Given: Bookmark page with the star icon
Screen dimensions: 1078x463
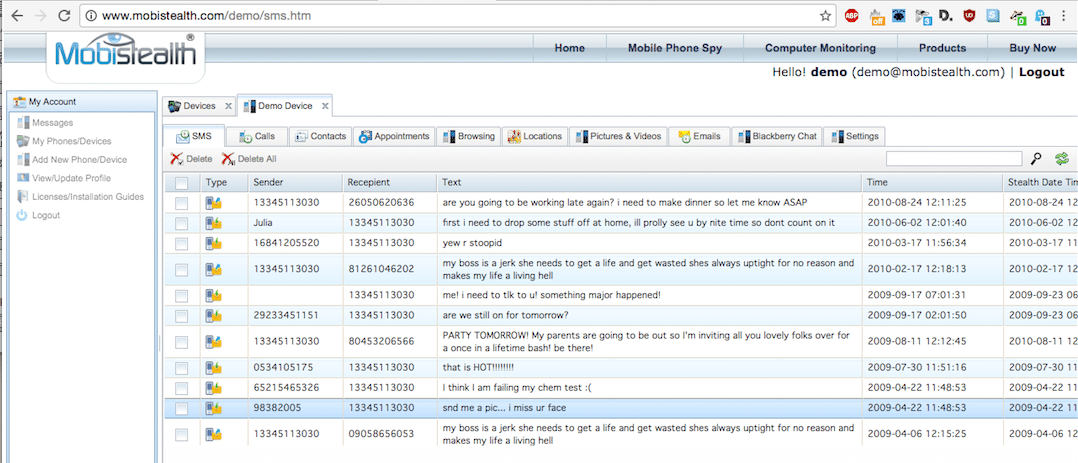Looking at the screenshot, I should click(825, 16).
